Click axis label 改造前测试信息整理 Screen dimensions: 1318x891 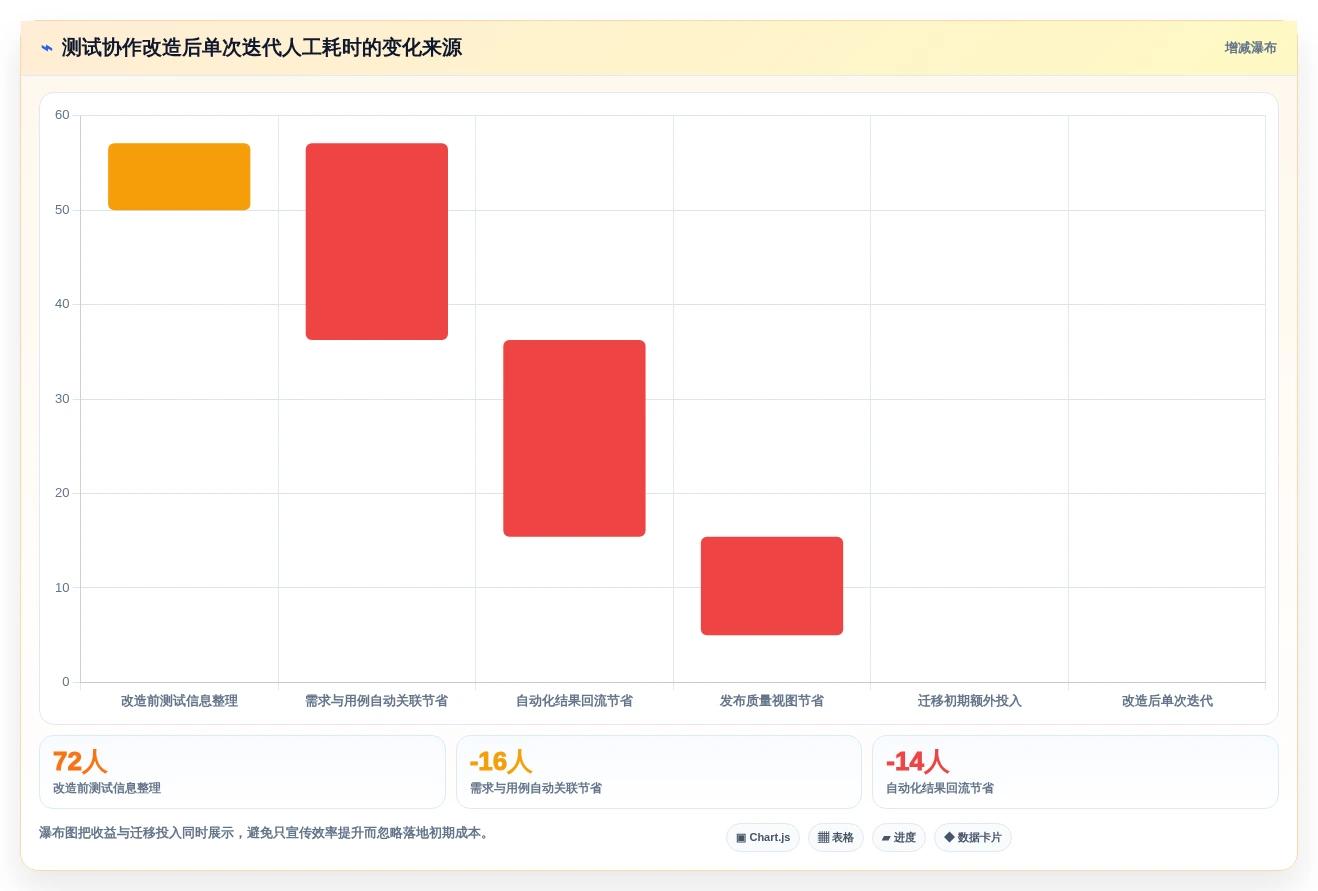point(179,701)
